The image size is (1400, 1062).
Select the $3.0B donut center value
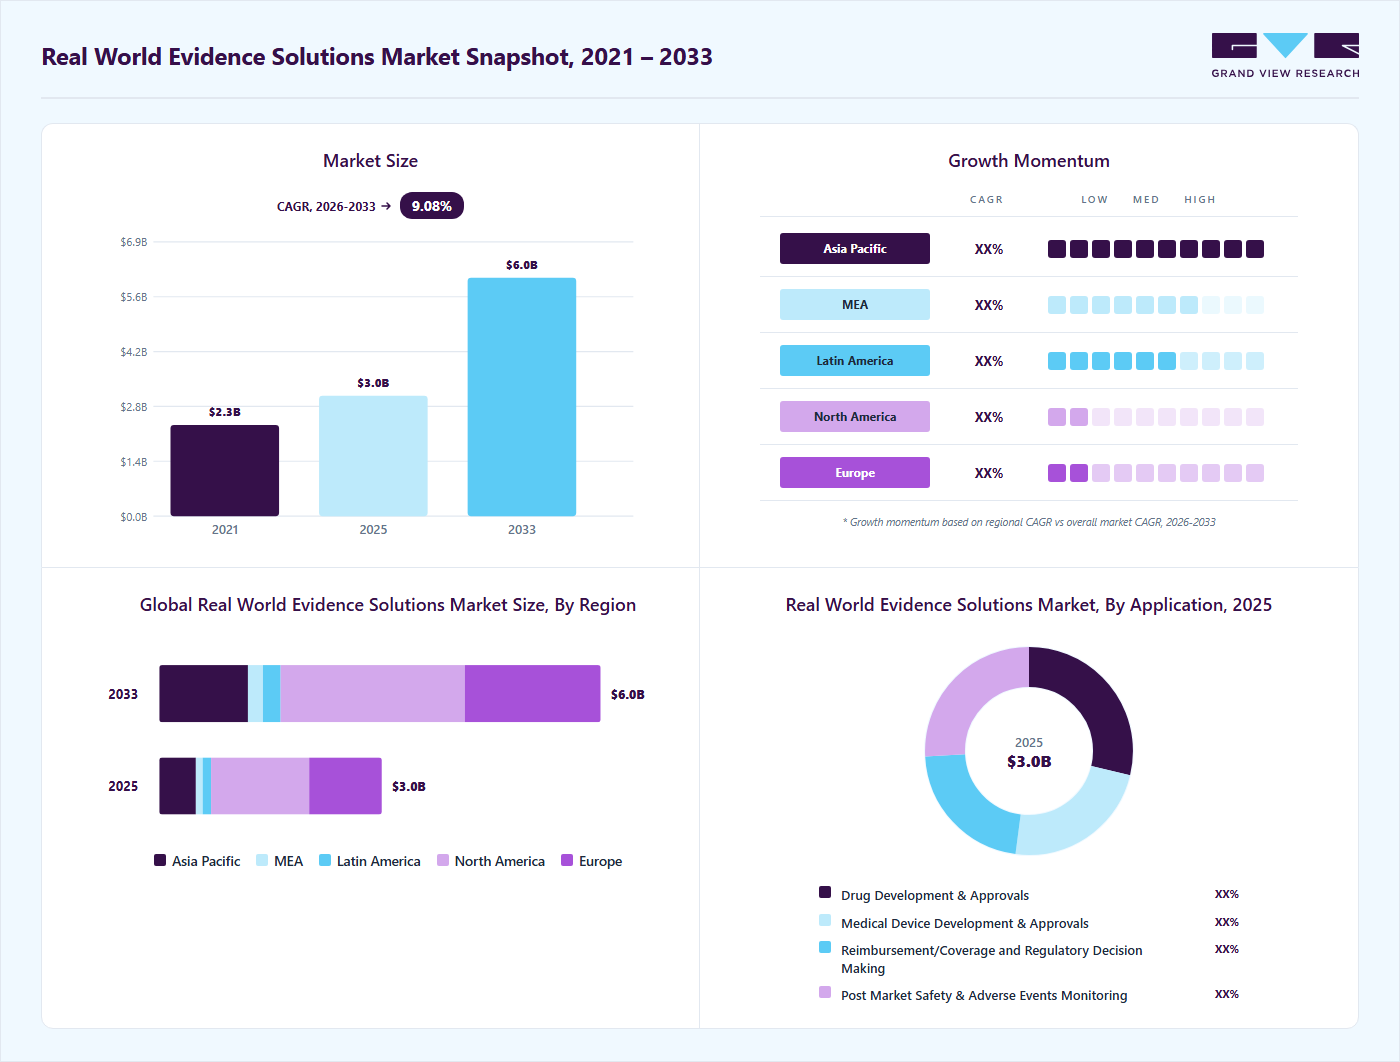point(1029,762)
